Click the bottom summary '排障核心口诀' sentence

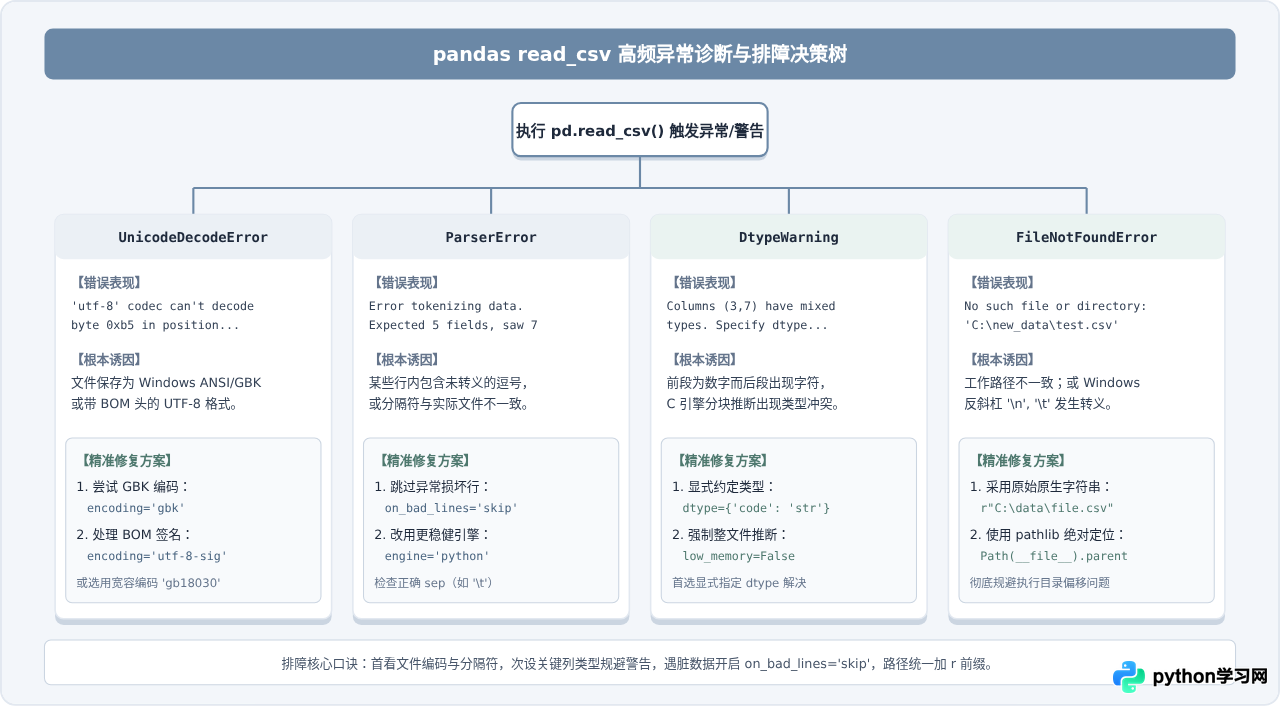pyautogui.click(x=640, y=663)
